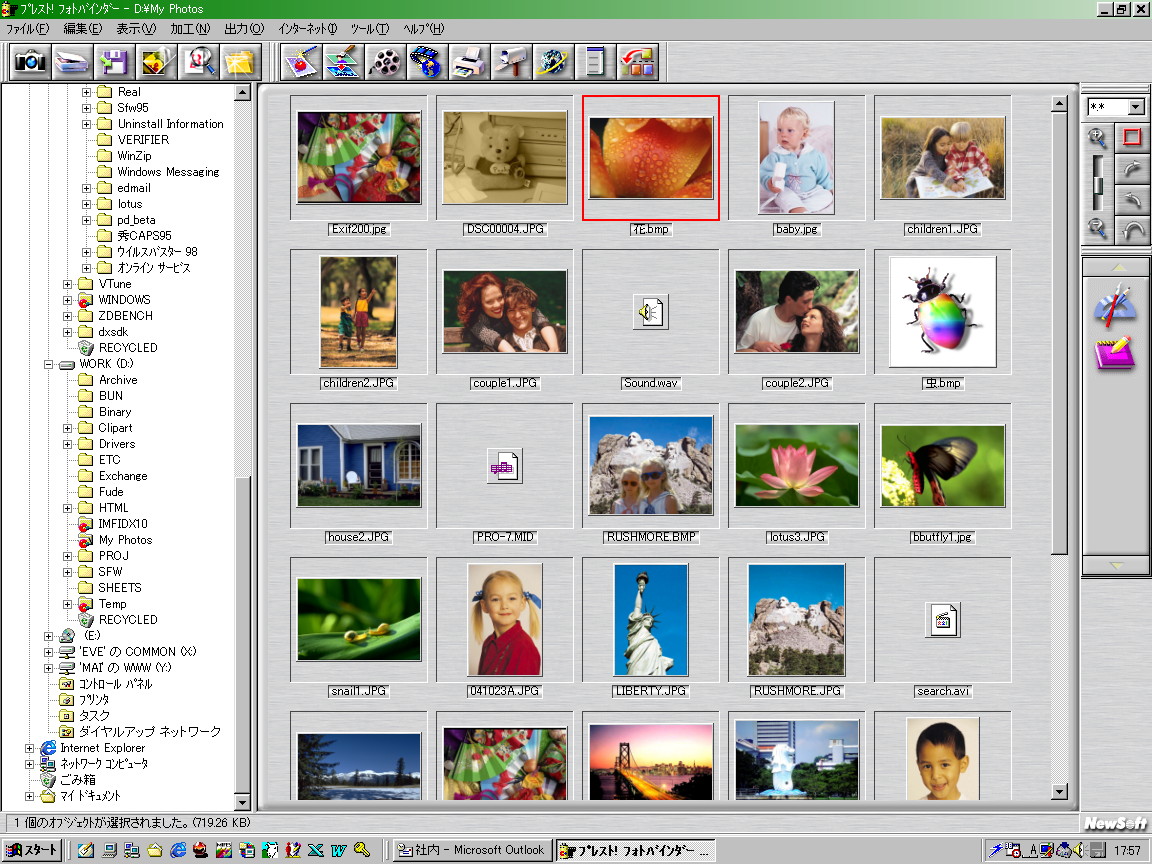Screen dimensions: 1152x864
Task: Click the red rectangle select button
Action: coord(1132,139)
